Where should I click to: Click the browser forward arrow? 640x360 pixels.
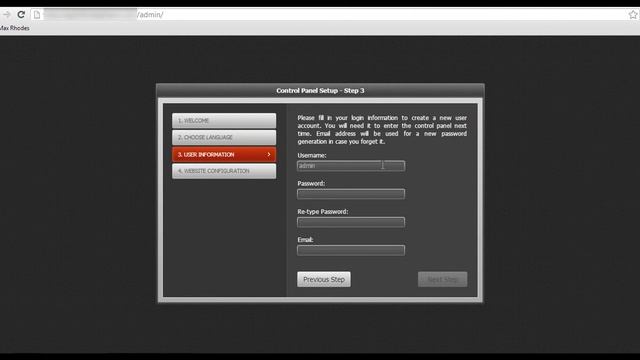(6, 15)
